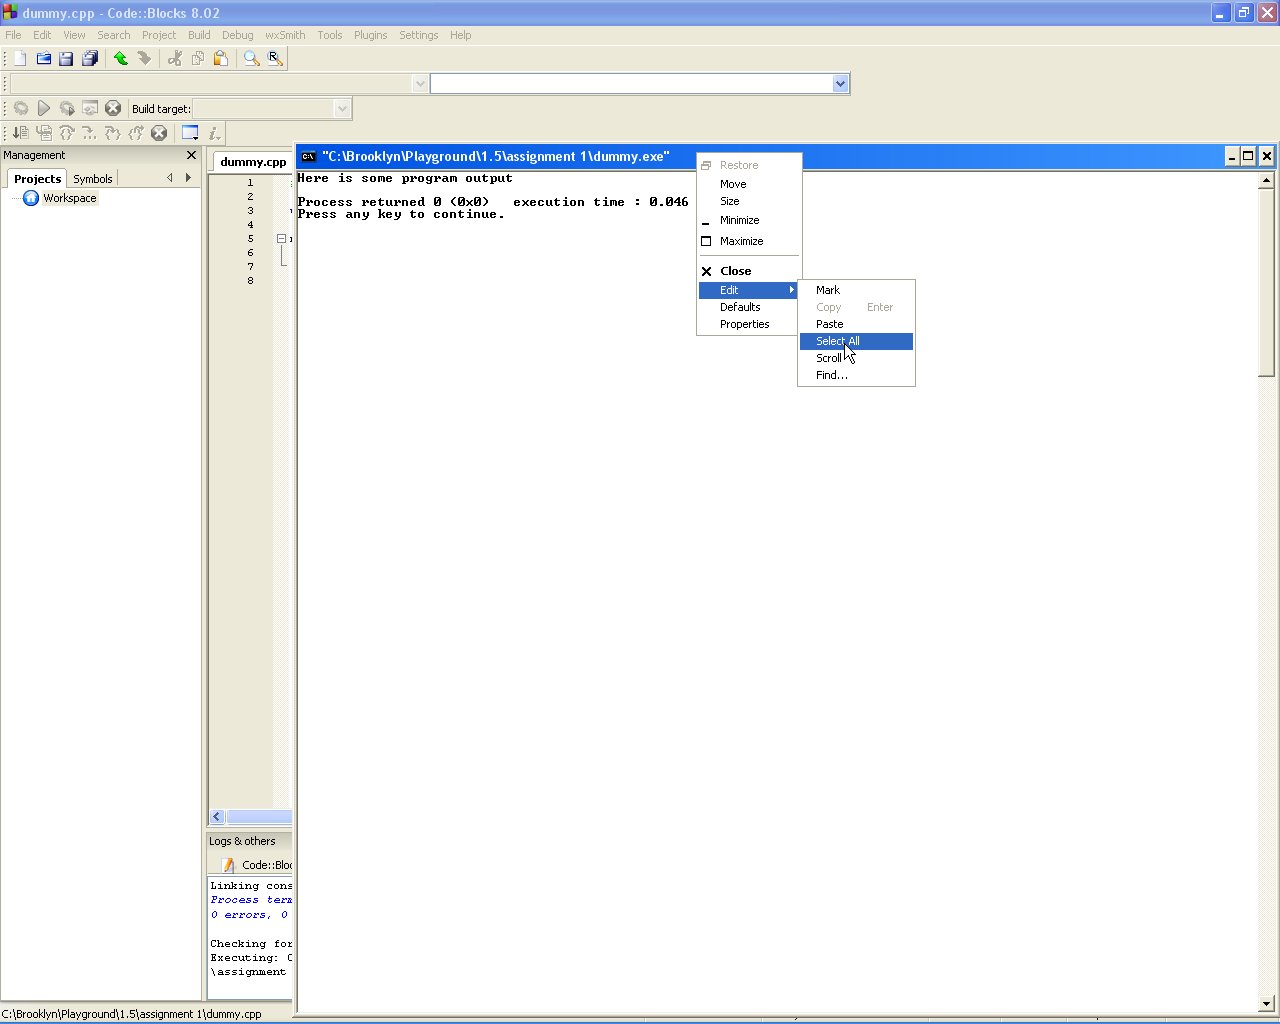Click the Open file toolbar icon
The height and width of the screenshot is (1024, 1280).
click(x=43, y=59)
